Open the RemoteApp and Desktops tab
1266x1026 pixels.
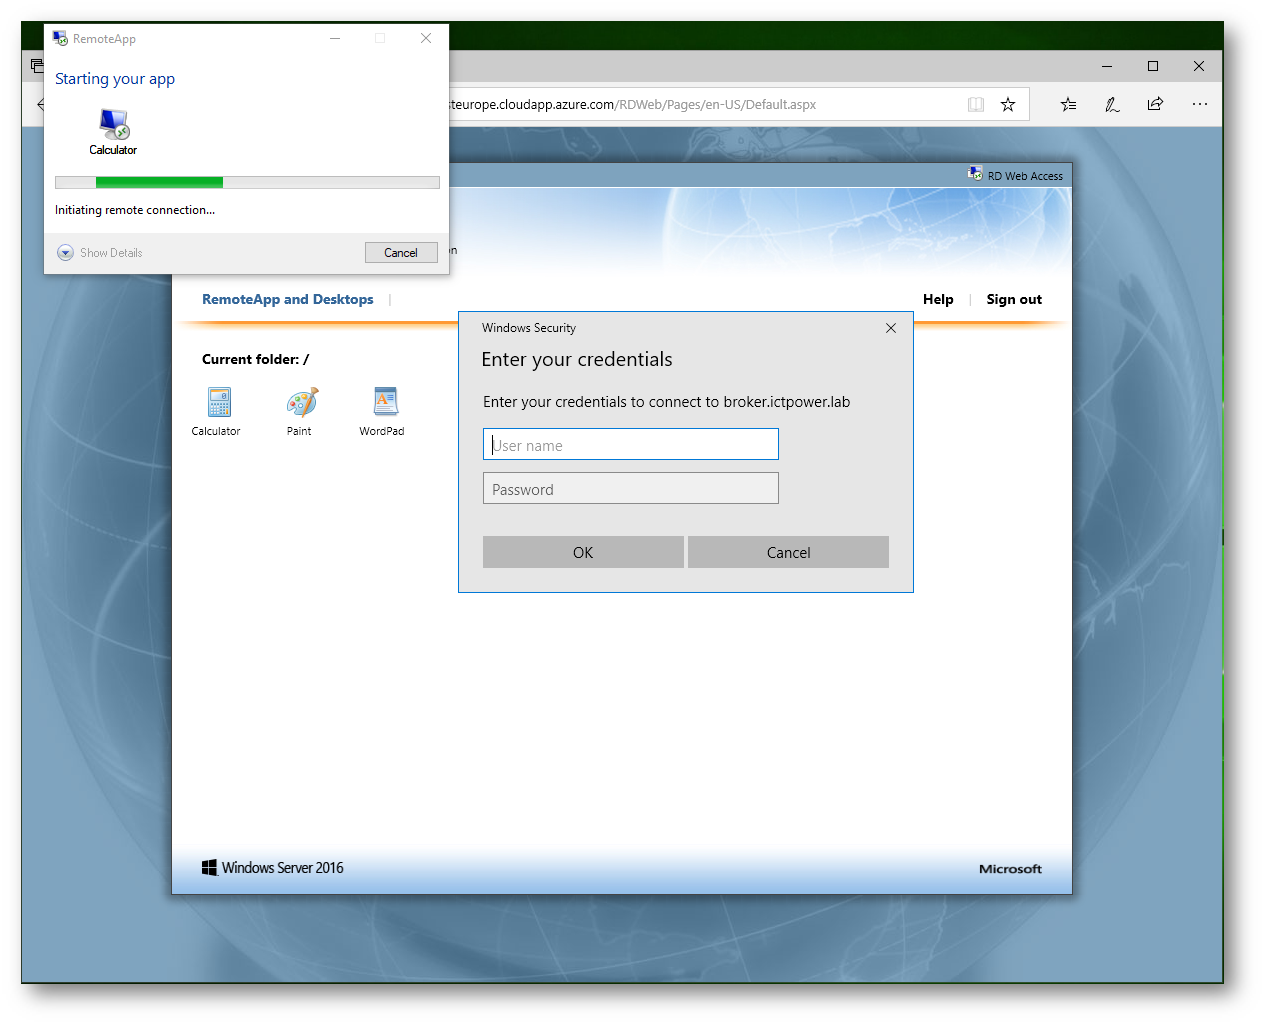[x=288, y=299]
